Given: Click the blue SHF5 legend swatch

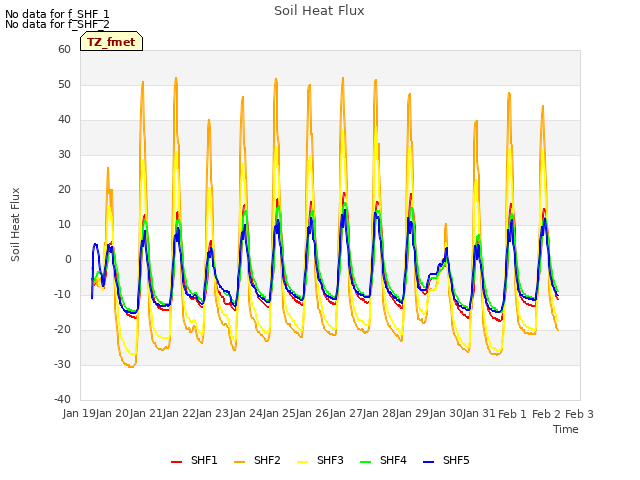Looking at the screenshot, I should [x=429, y=462].
